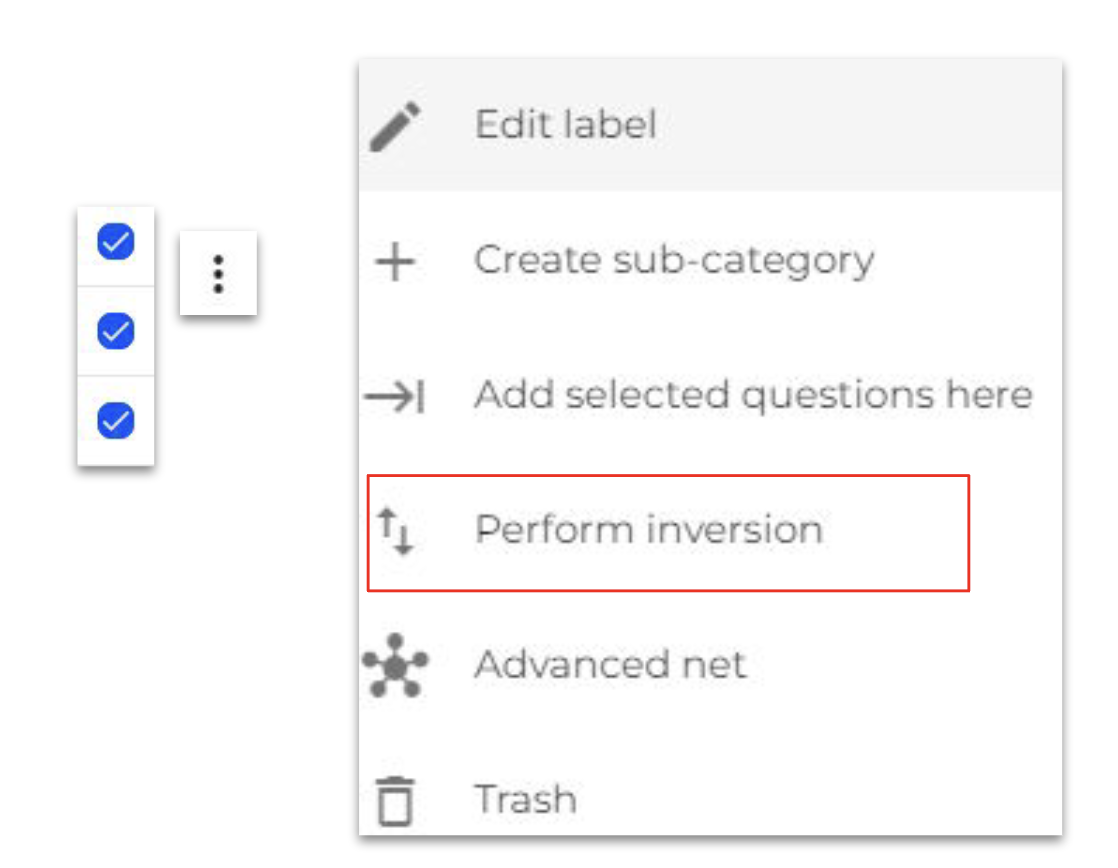This screenshot has height=868, width=1118.
Task: Uncheck the middle blue checkbox
Action: click(116, 331)
